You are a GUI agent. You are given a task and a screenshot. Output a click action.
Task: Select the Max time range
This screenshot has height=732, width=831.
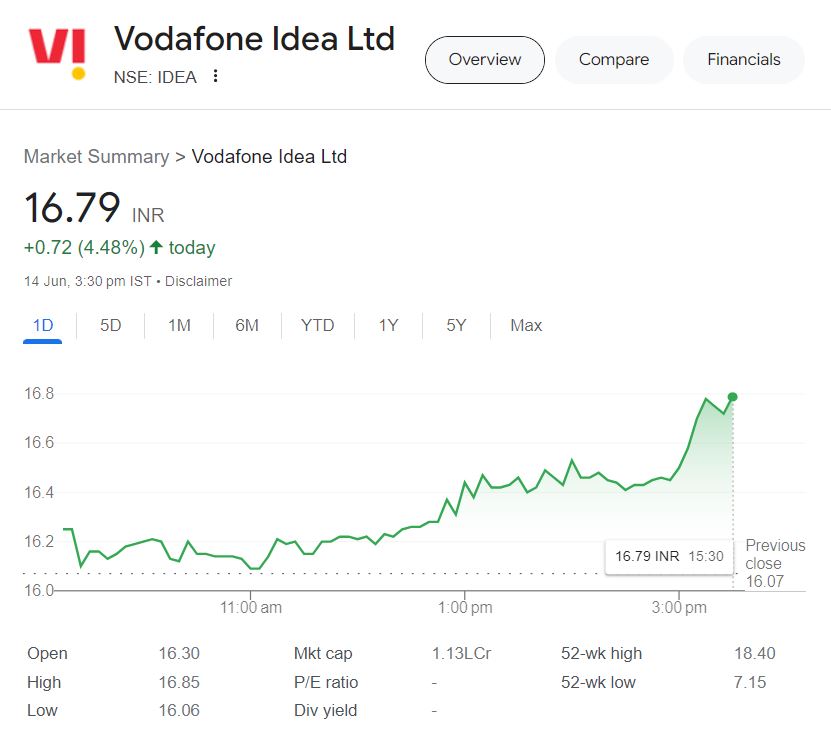click(526, 325)
